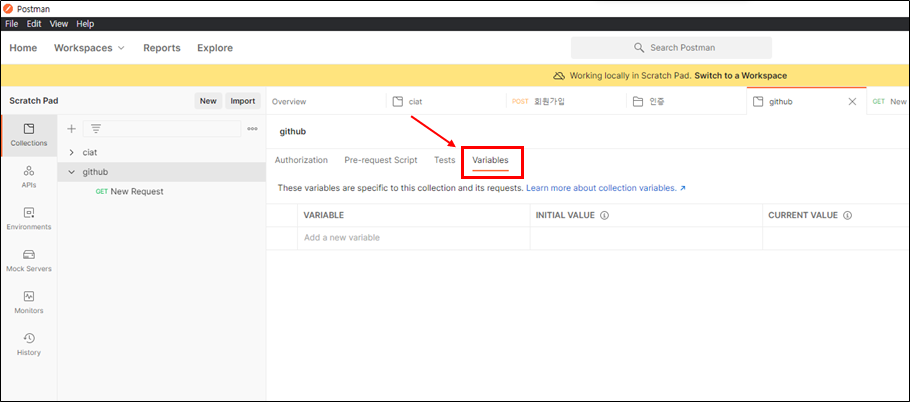Switch to the Pre-request Script tab
Screen dimensions: 910x402
(381, 160)
